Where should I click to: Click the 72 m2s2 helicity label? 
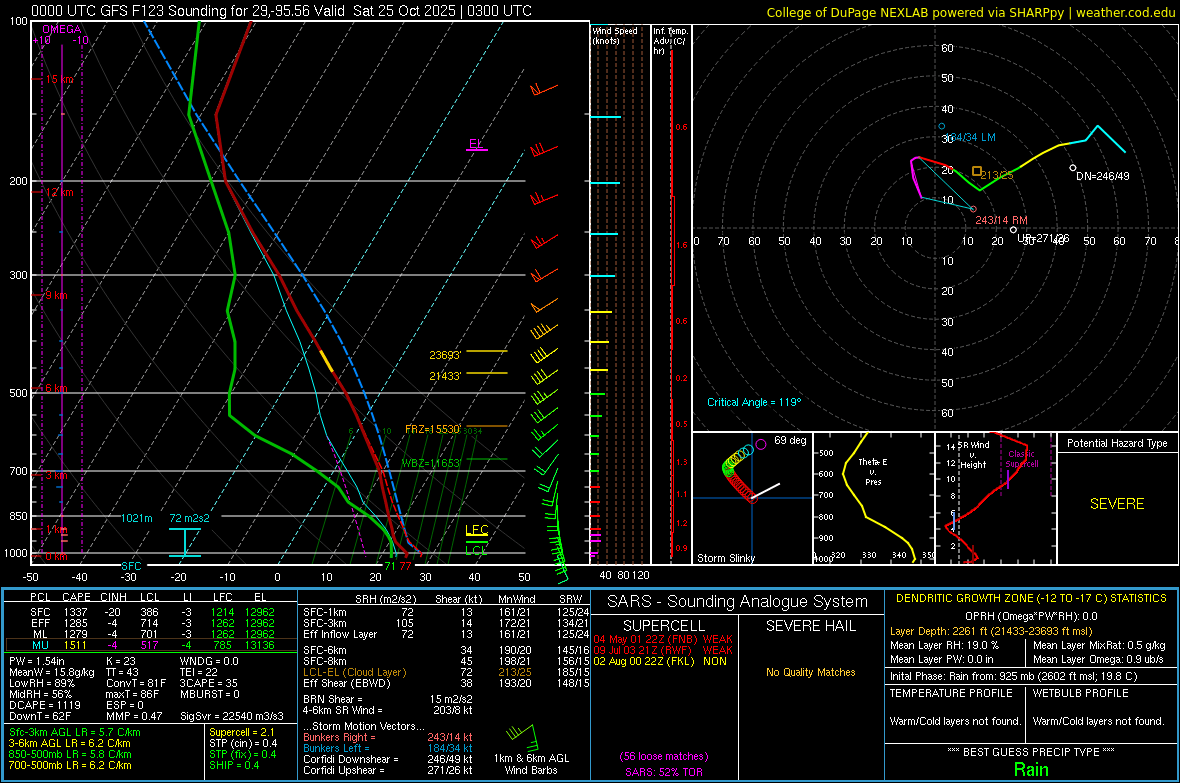click(x=190, y=518)
